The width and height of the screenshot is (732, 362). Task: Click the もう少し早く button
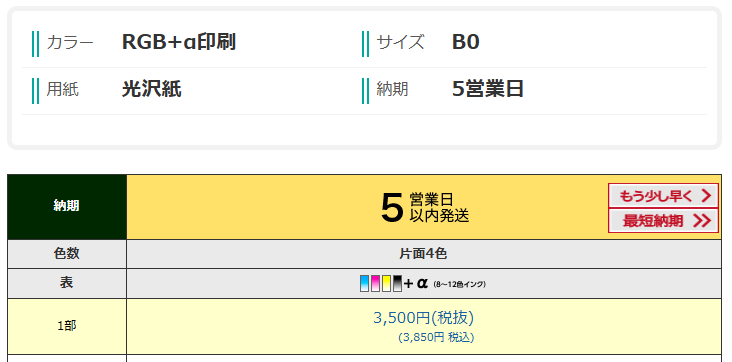(663, 196)
